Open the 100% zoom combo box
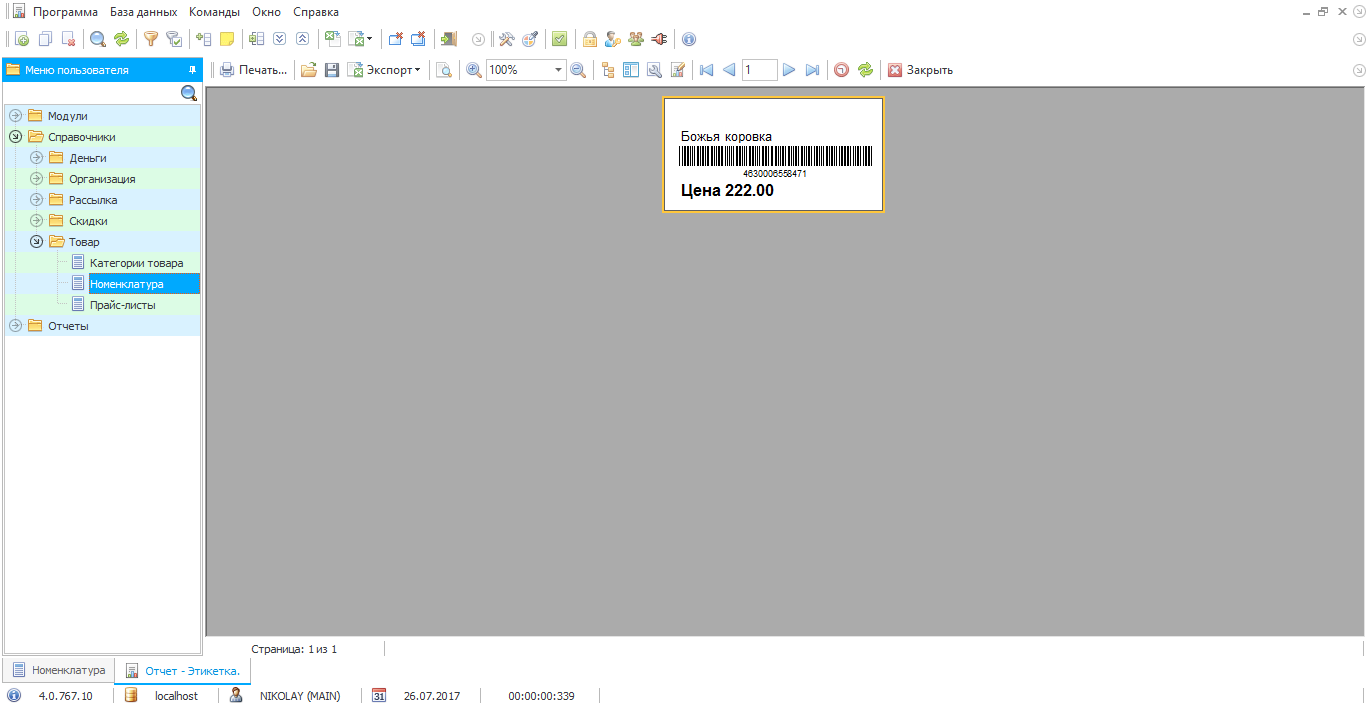 [526, 70]
